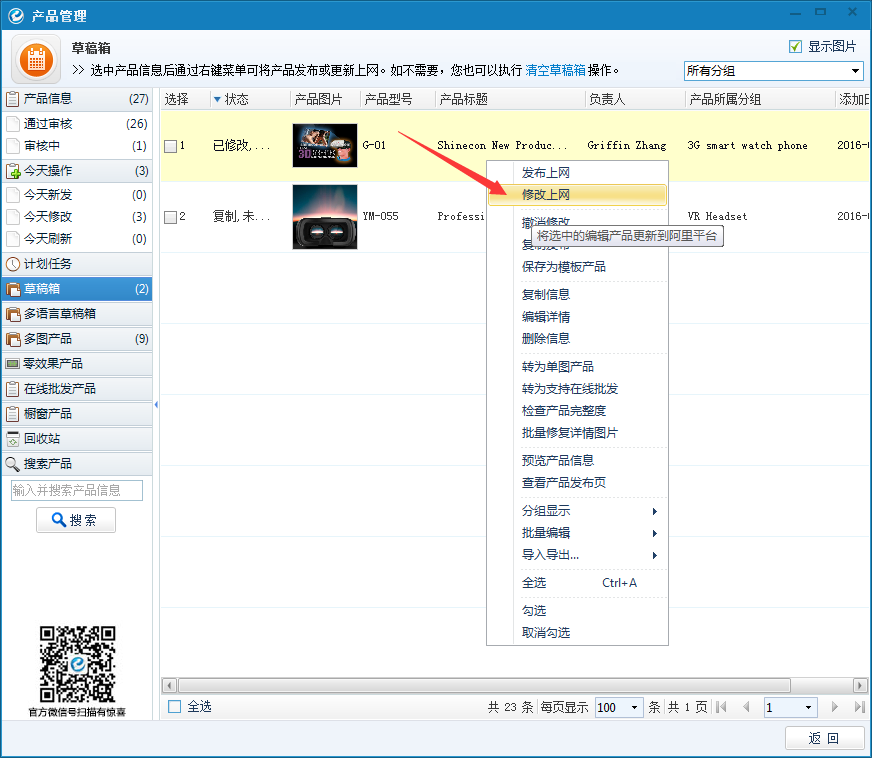Image resolution: width=872 pixels, height=758 pixels.
Task: Select the 橱窗产品 sidebar icon
Action: point(13,414)
